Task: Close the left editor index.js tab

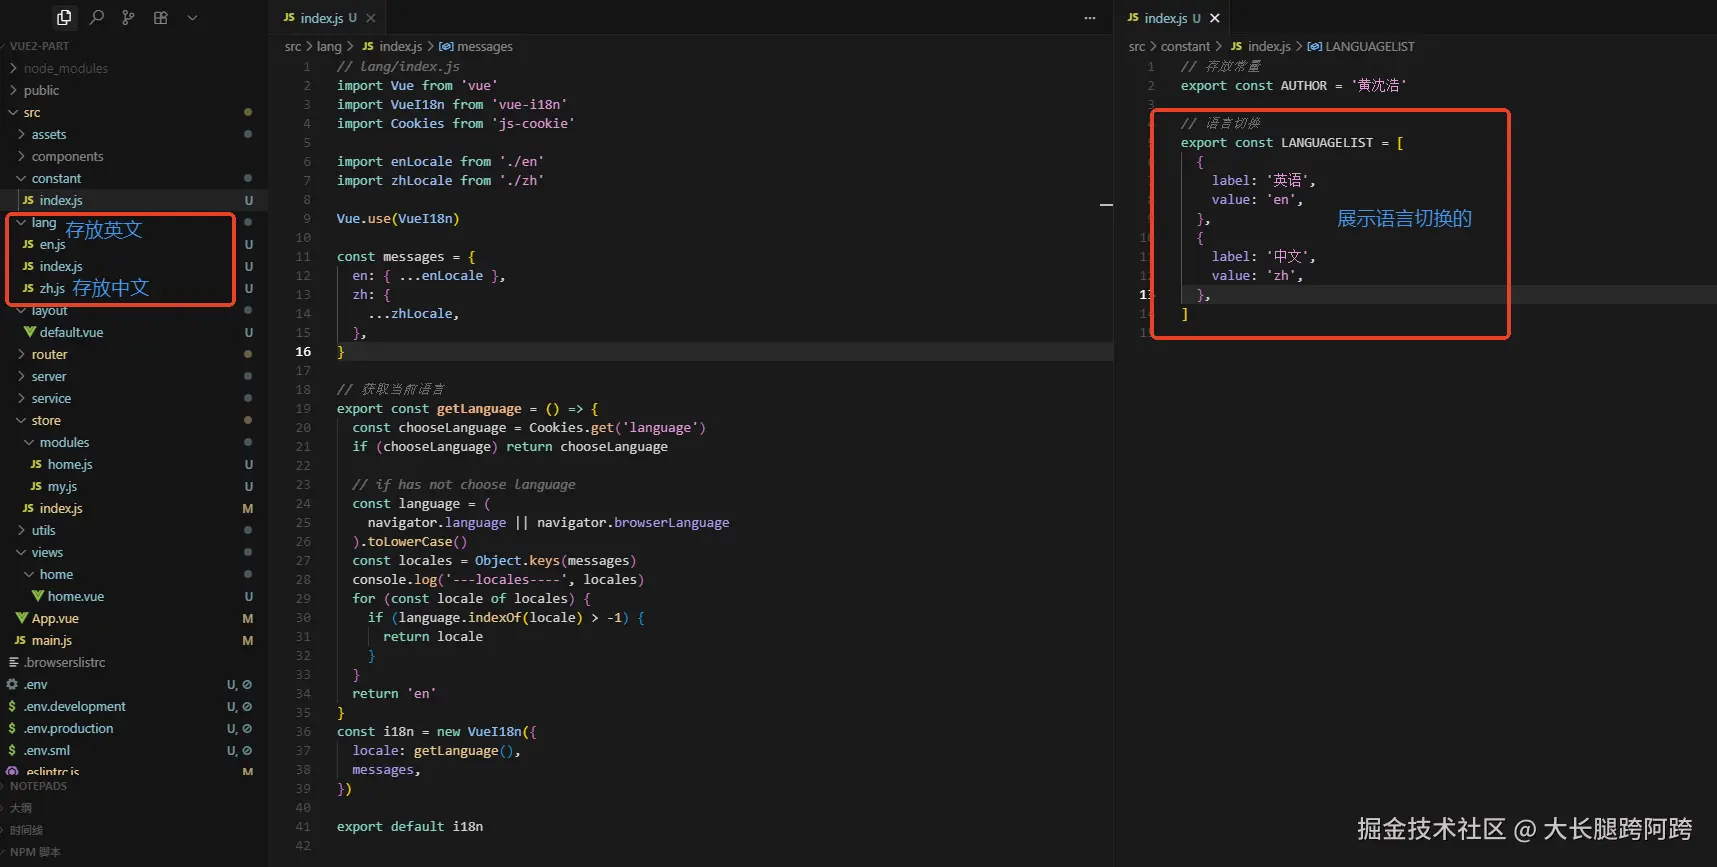Action: [x=371, y=18]
